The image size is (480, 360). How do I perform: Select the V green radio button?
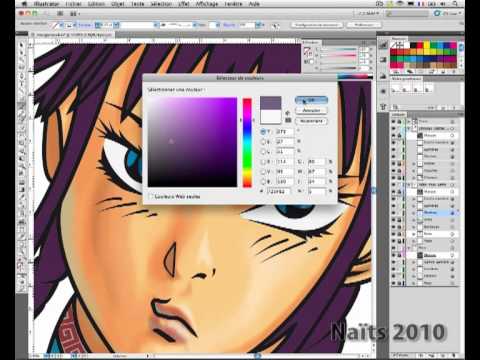(263, 172)
